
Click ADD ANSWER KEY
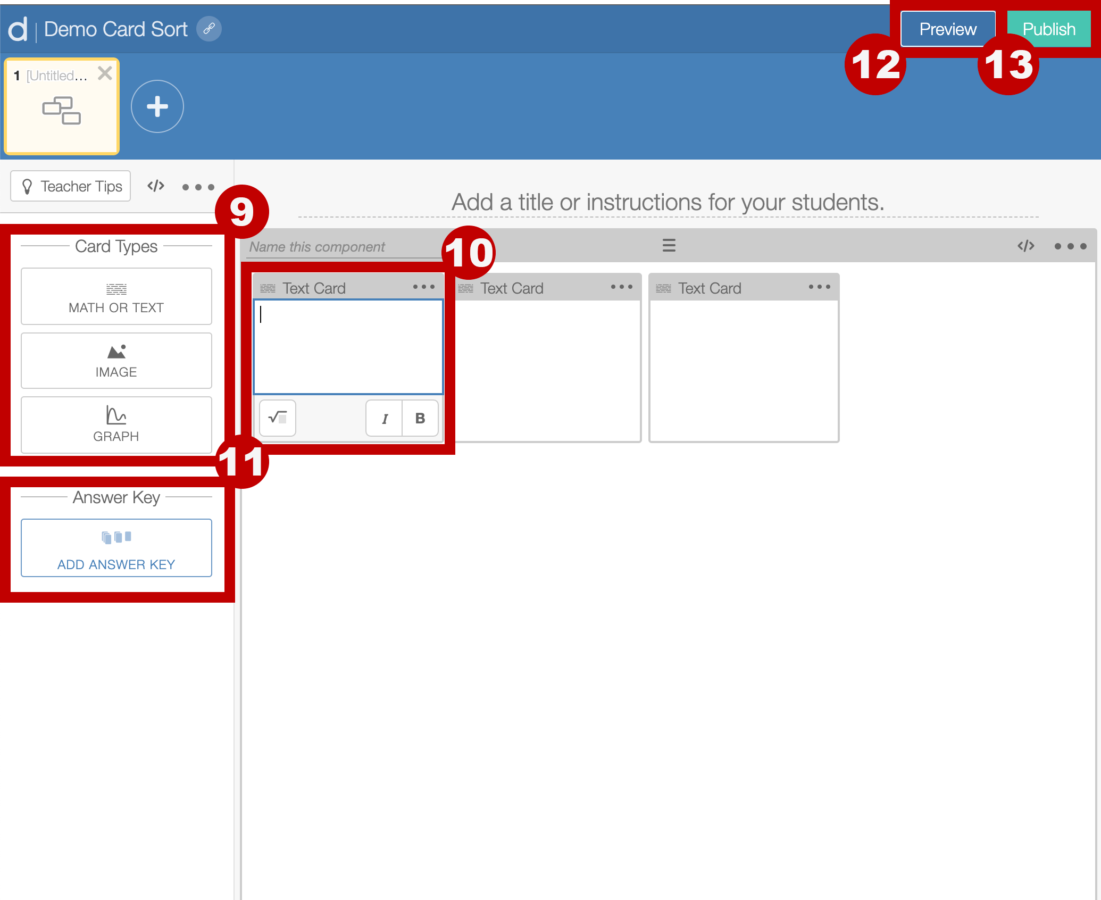coord(115,548)
